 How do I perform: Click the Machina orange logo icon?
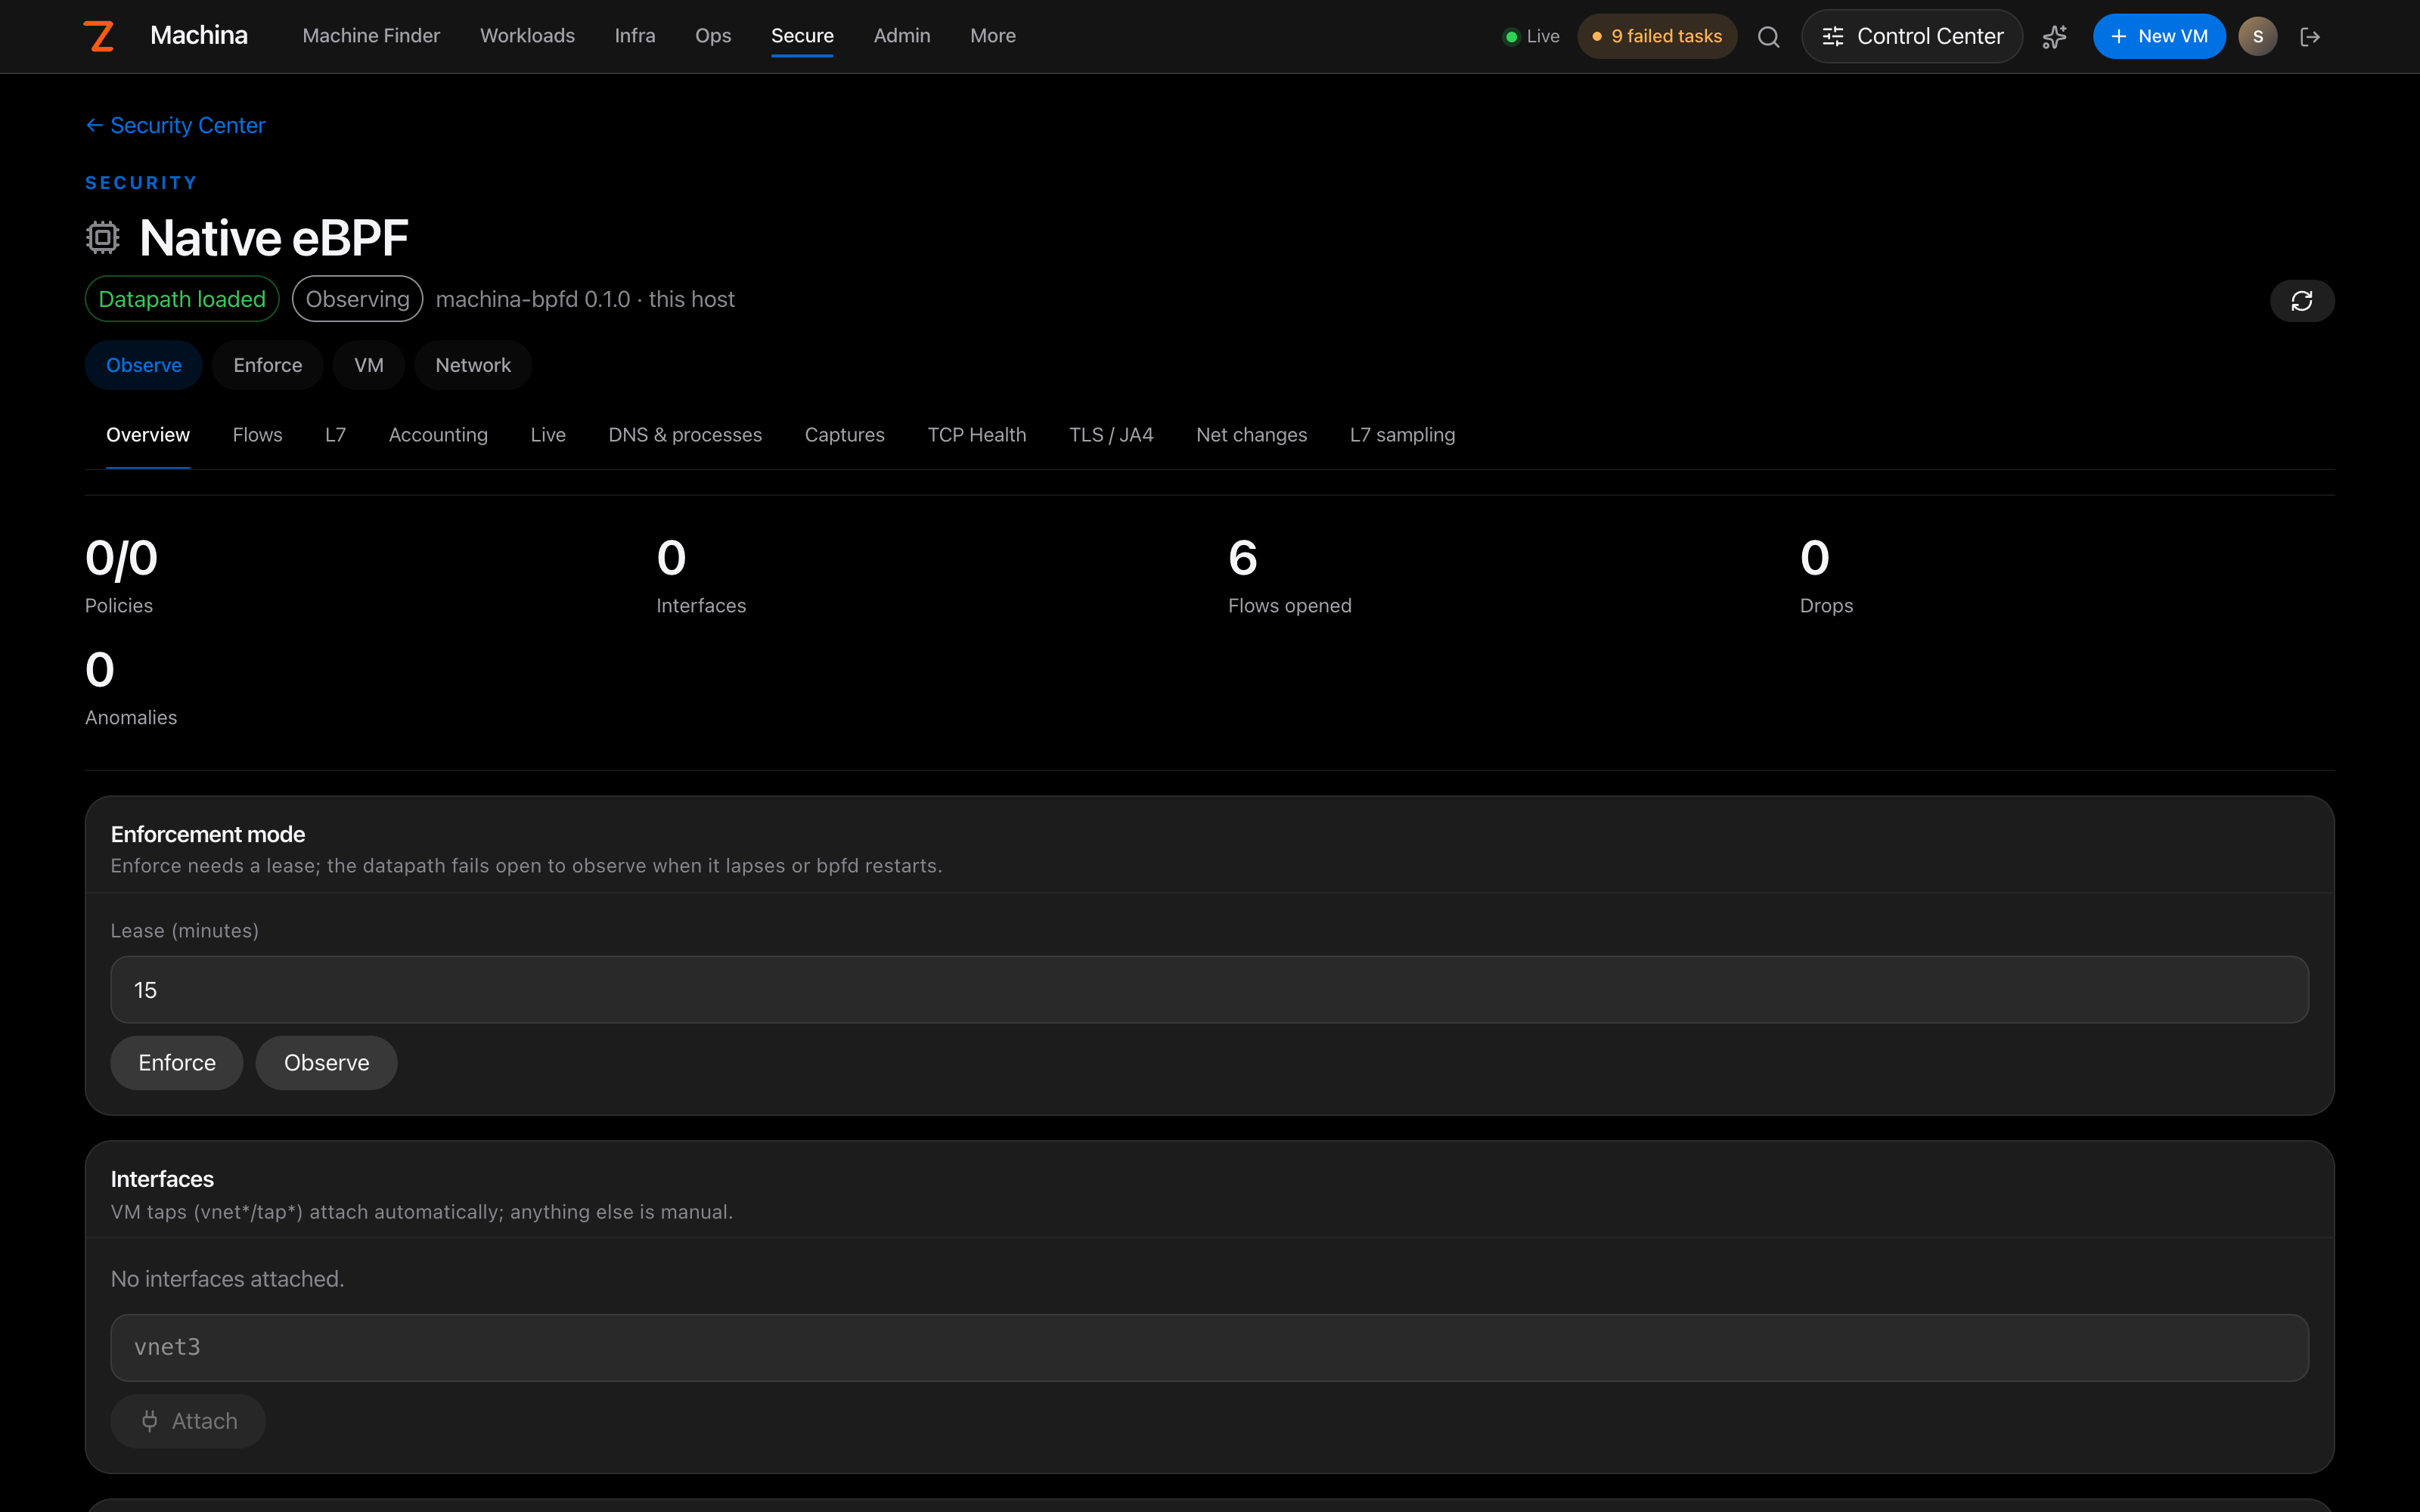[99, 36]
